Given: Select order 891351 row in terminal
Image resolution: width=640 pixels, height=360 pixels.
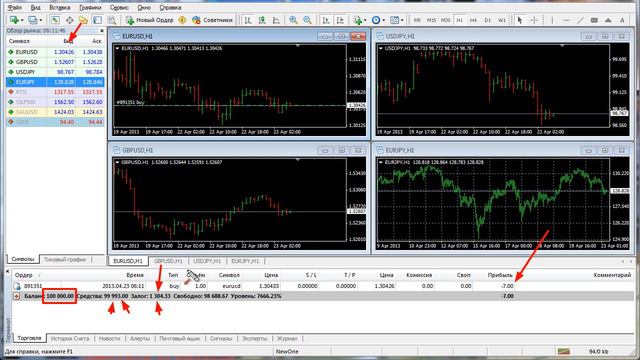Looking at the screenshot, I should click(322, 286).
